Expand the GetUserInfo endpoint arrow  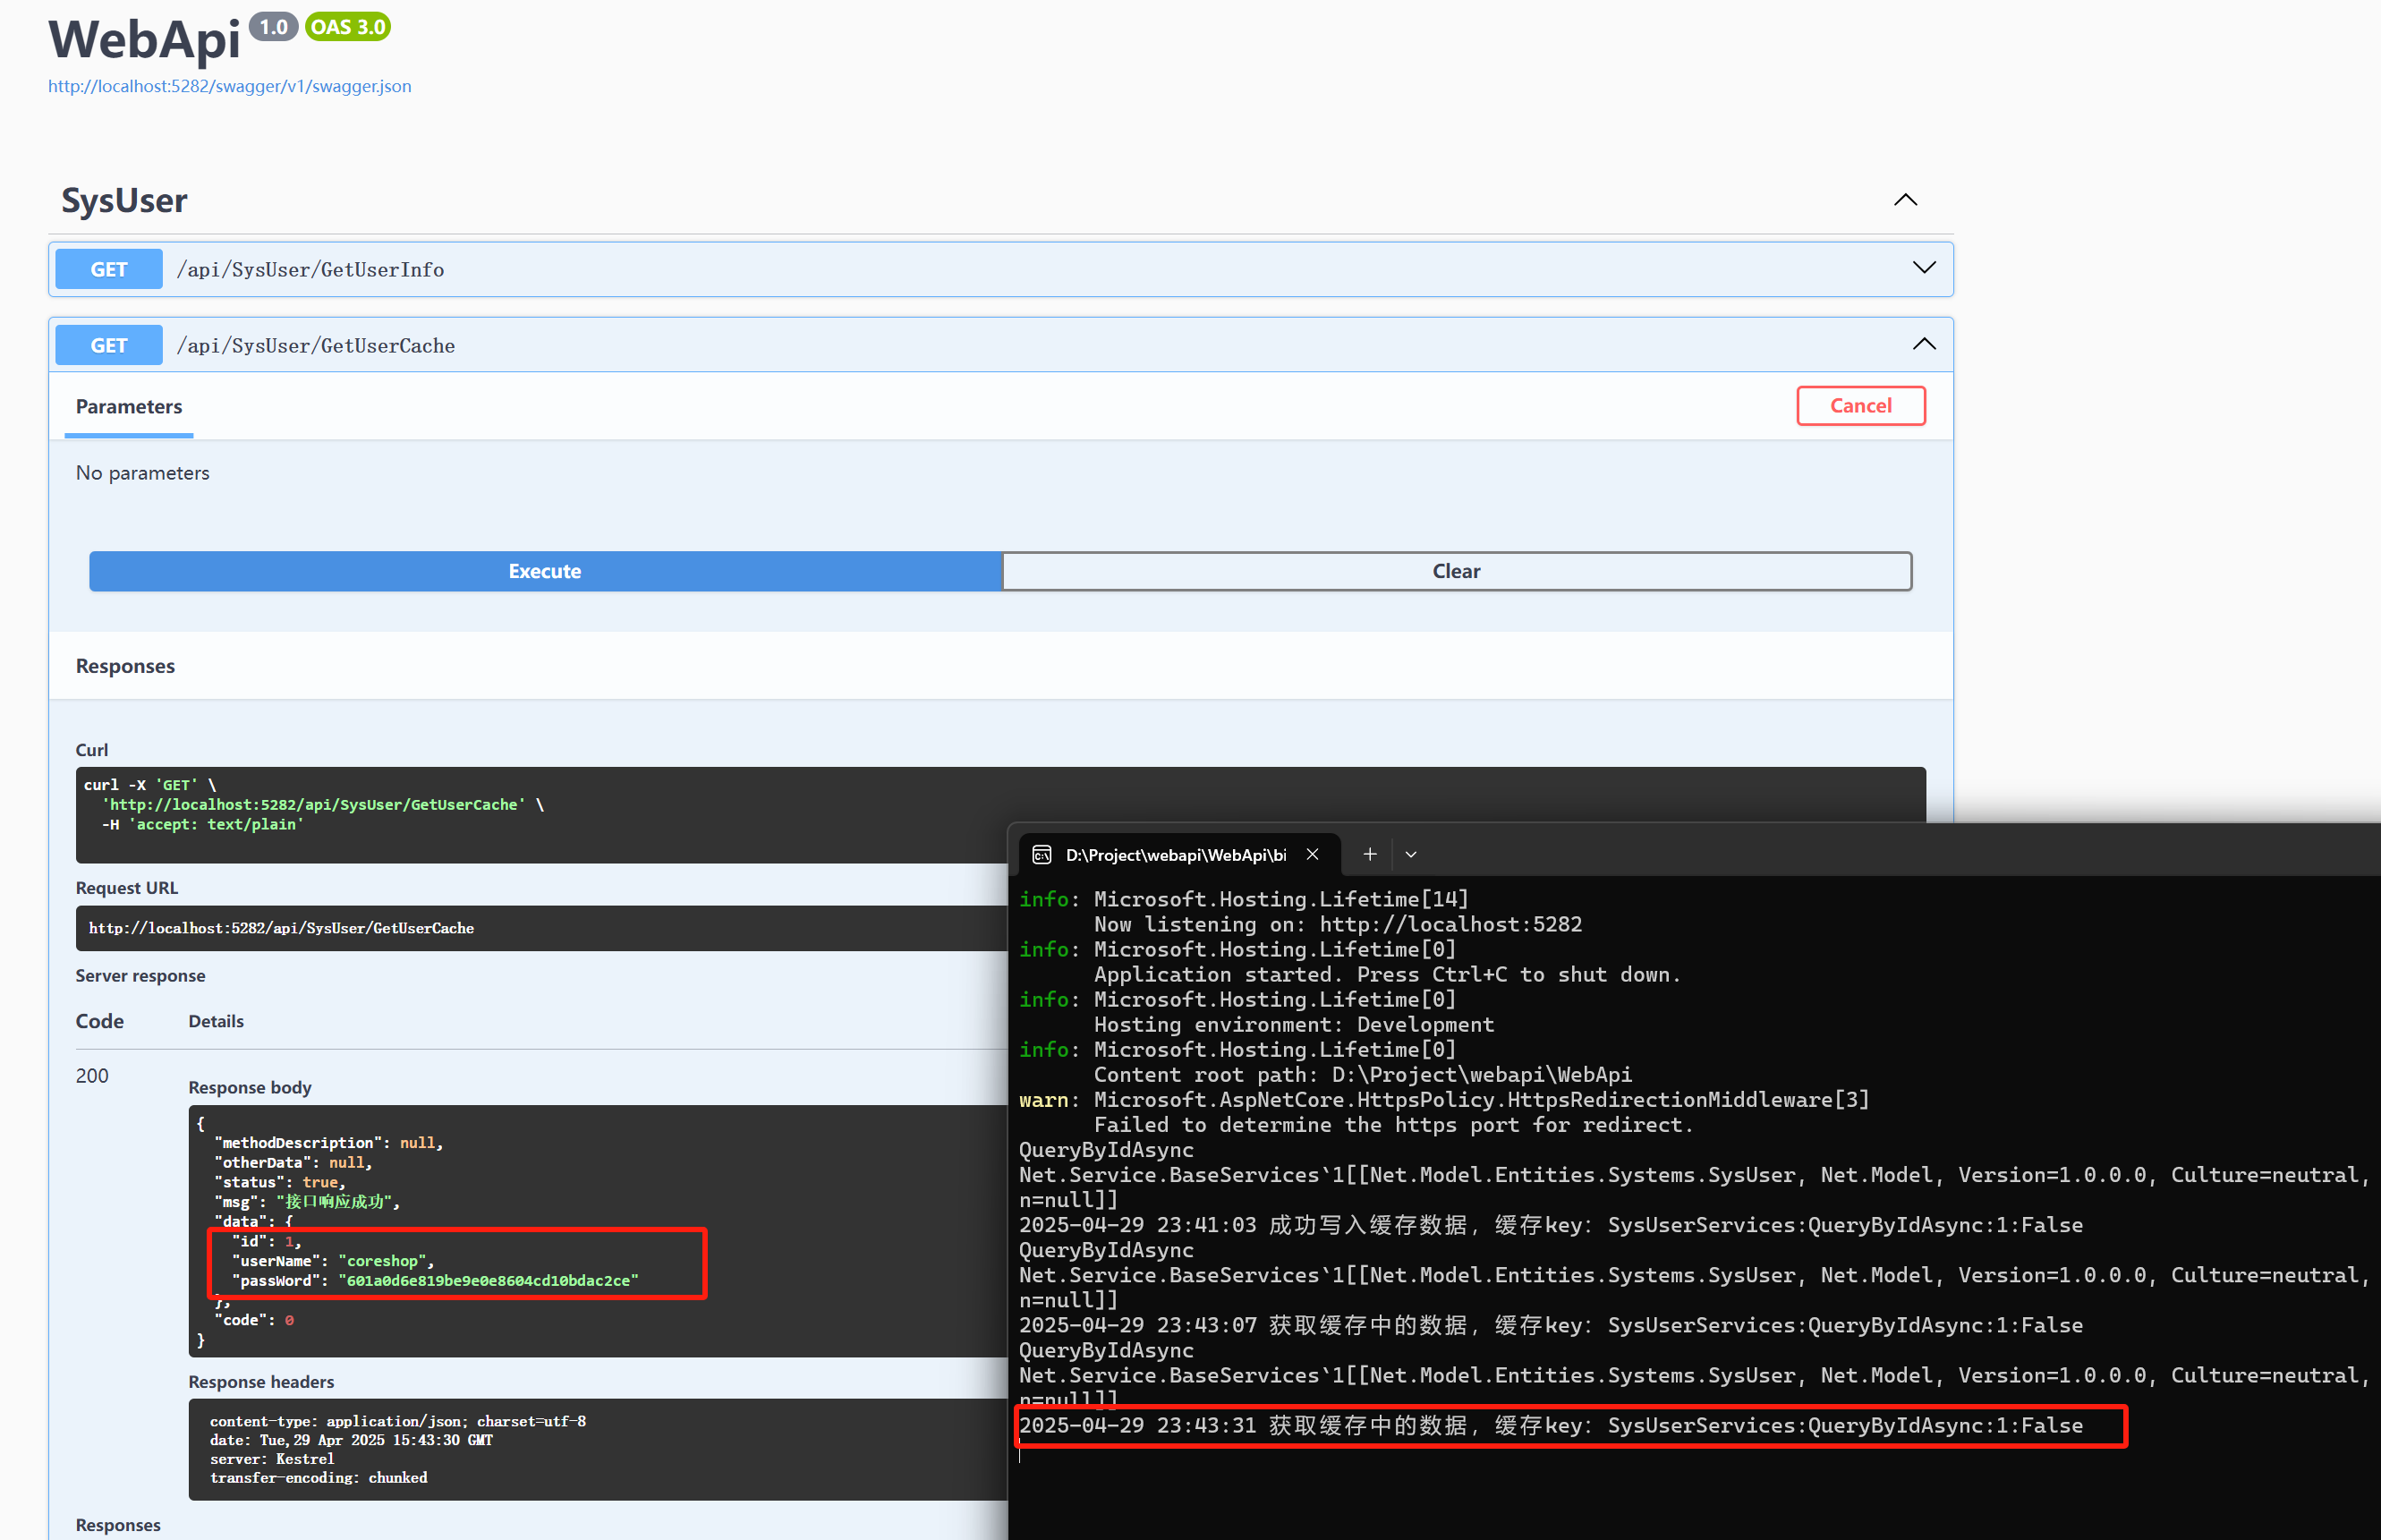click(x=1923, y=268)
